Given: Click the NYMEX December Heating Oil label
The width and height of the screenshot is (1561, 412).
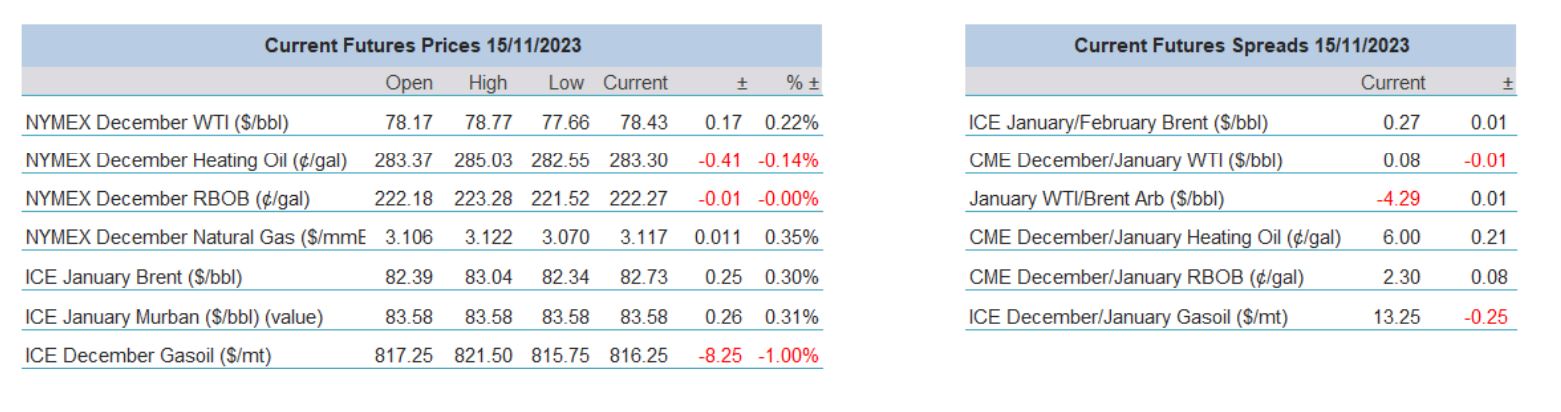Looking at the screenshot, I should click(186, 161).
